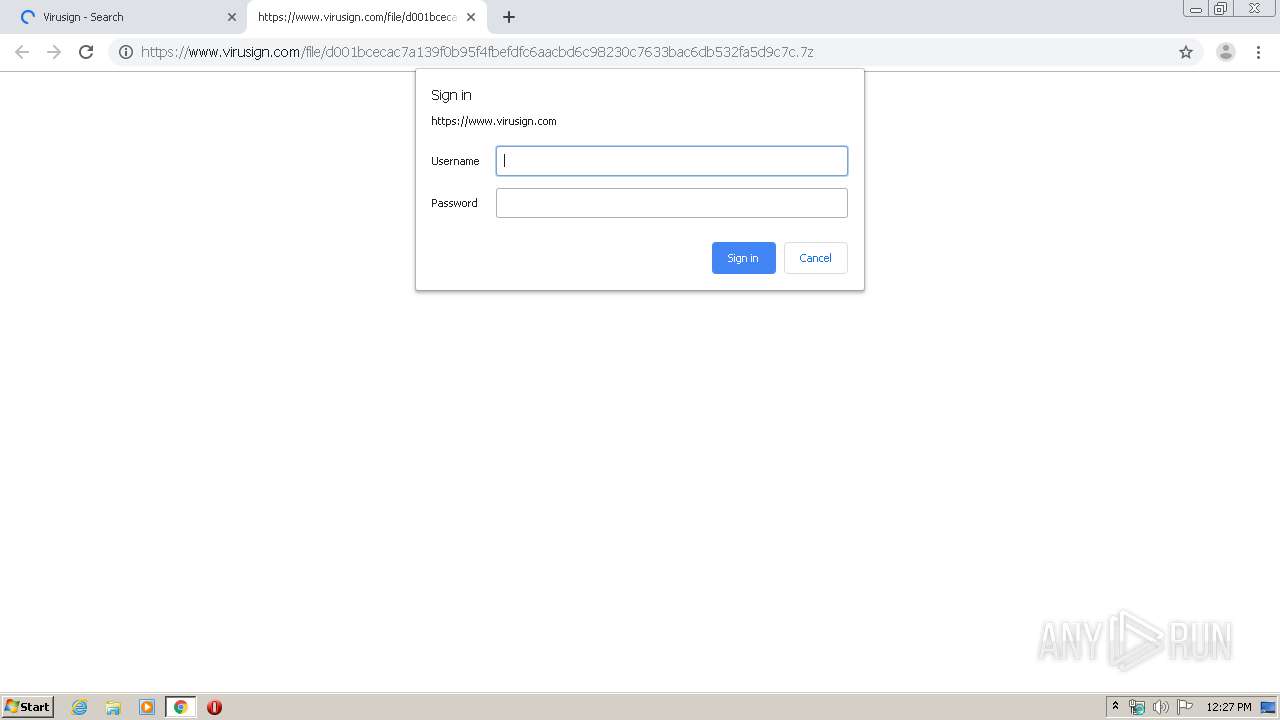Open the Windows Start menu

28,707
